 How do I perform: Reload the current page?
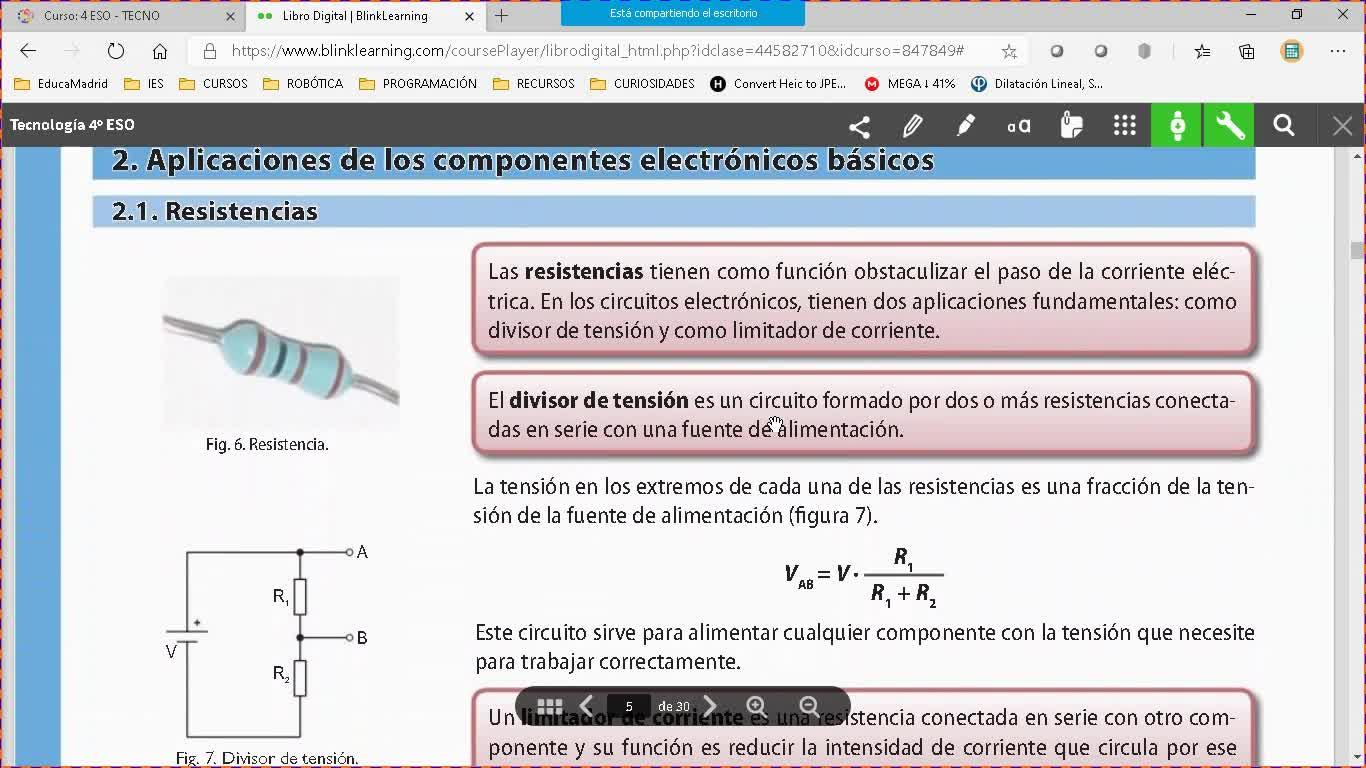point(116,51)
